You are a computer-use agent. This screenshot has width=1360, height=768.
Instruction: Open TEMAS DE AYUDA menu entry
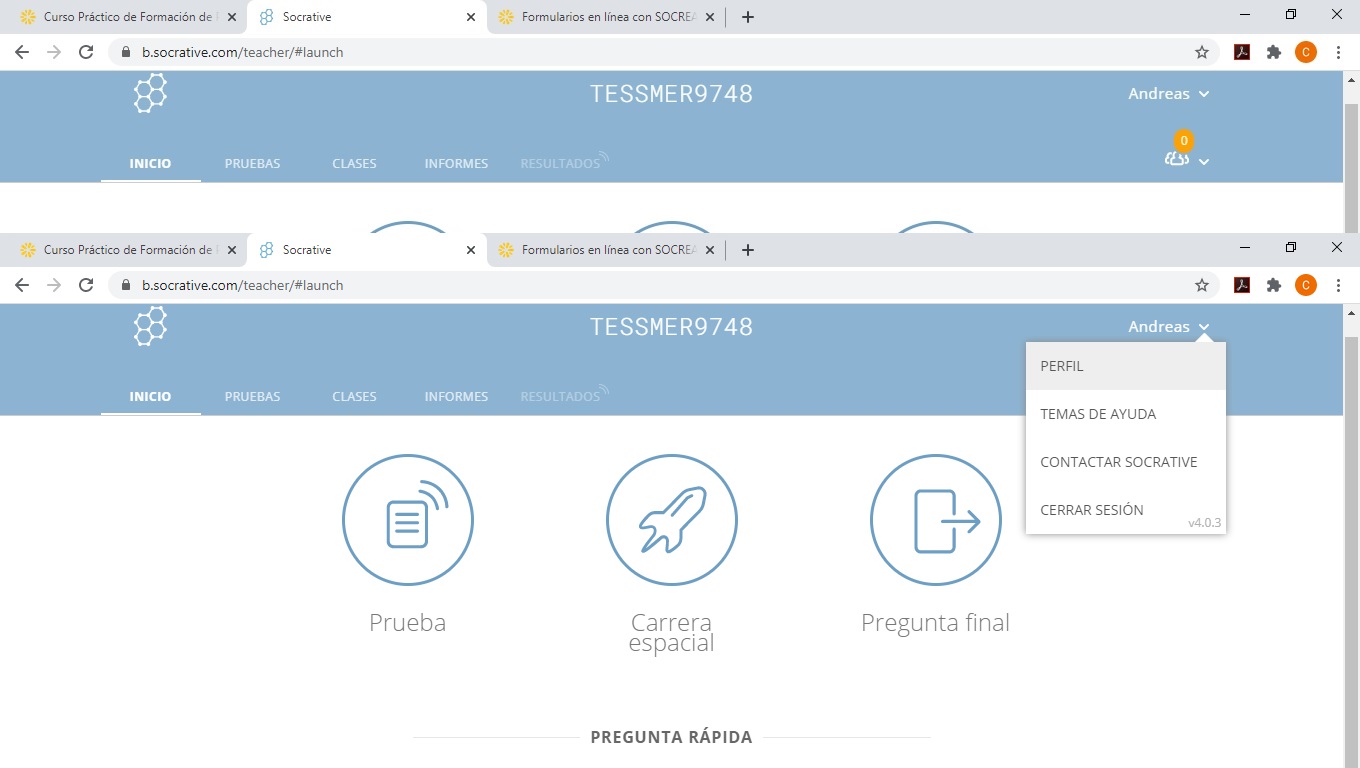1126,414
